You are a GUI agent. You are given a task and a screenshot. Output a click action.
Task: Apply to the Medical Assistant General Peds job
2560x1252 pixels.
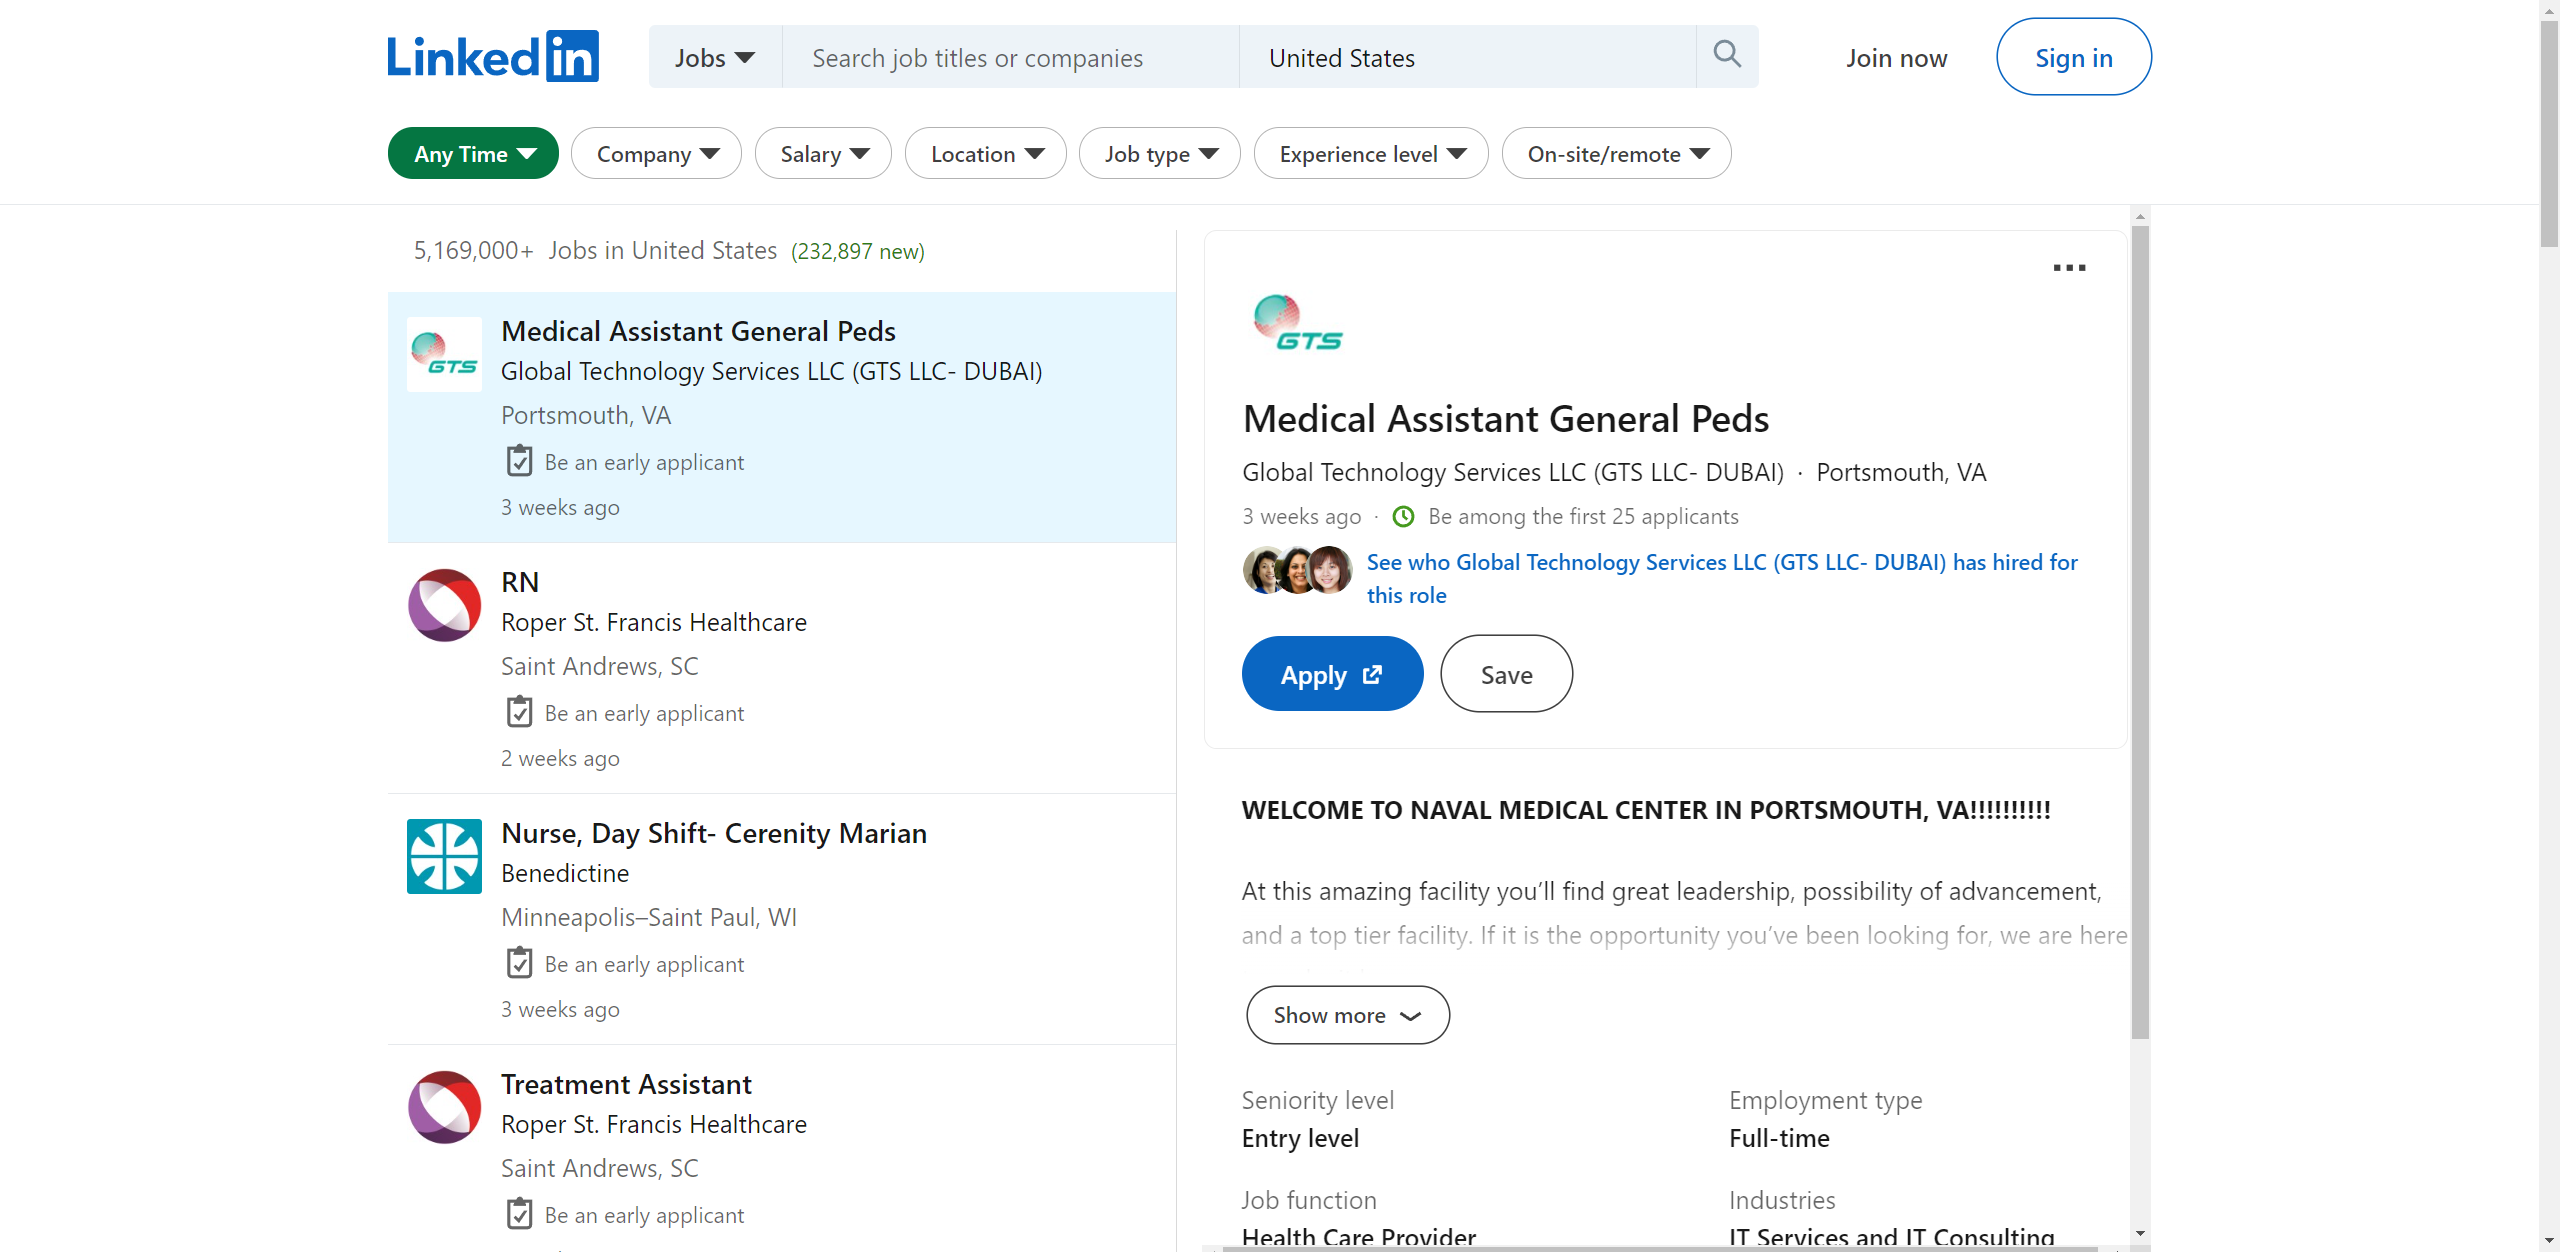click(1331, 673)
